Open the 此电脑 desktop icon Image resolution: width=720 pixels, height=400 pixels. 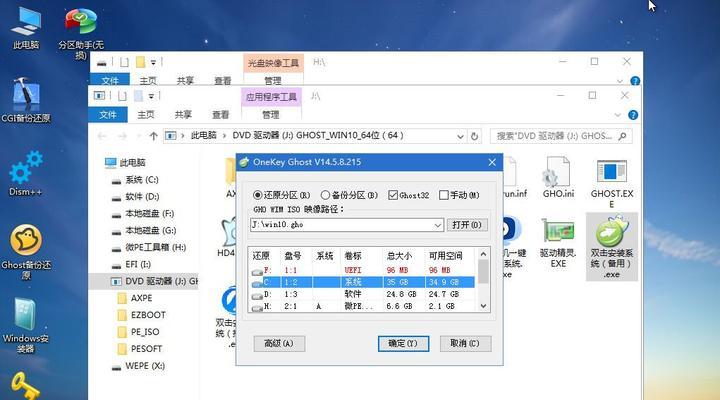coord(26,28)
